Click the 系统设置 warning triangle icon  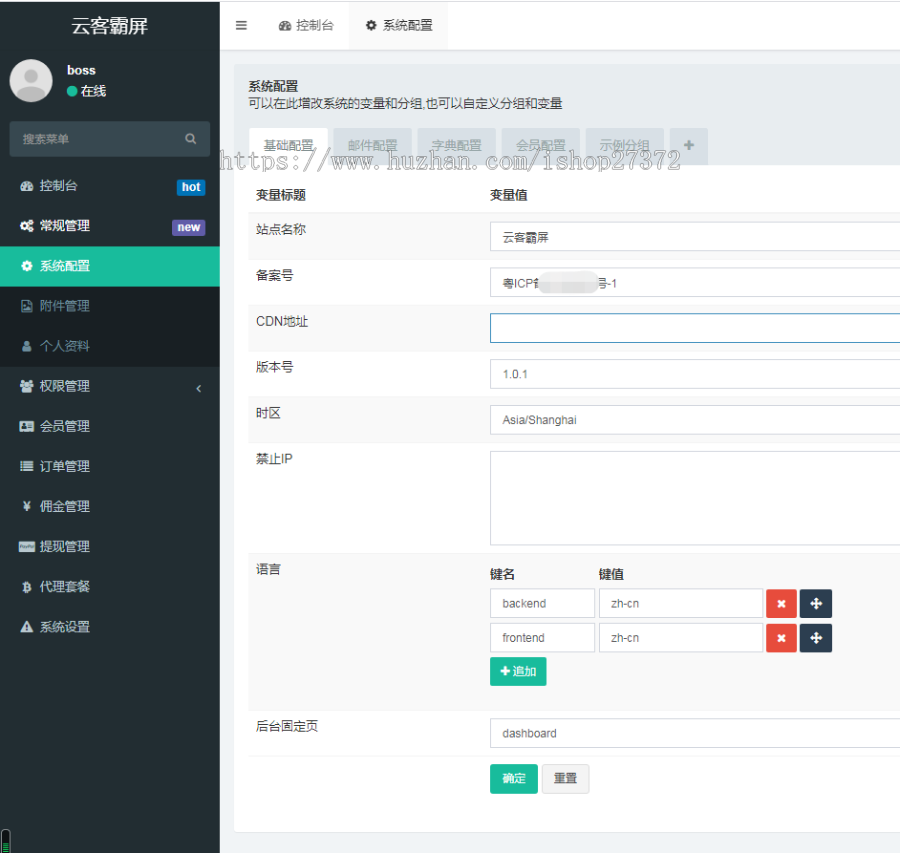26,627
